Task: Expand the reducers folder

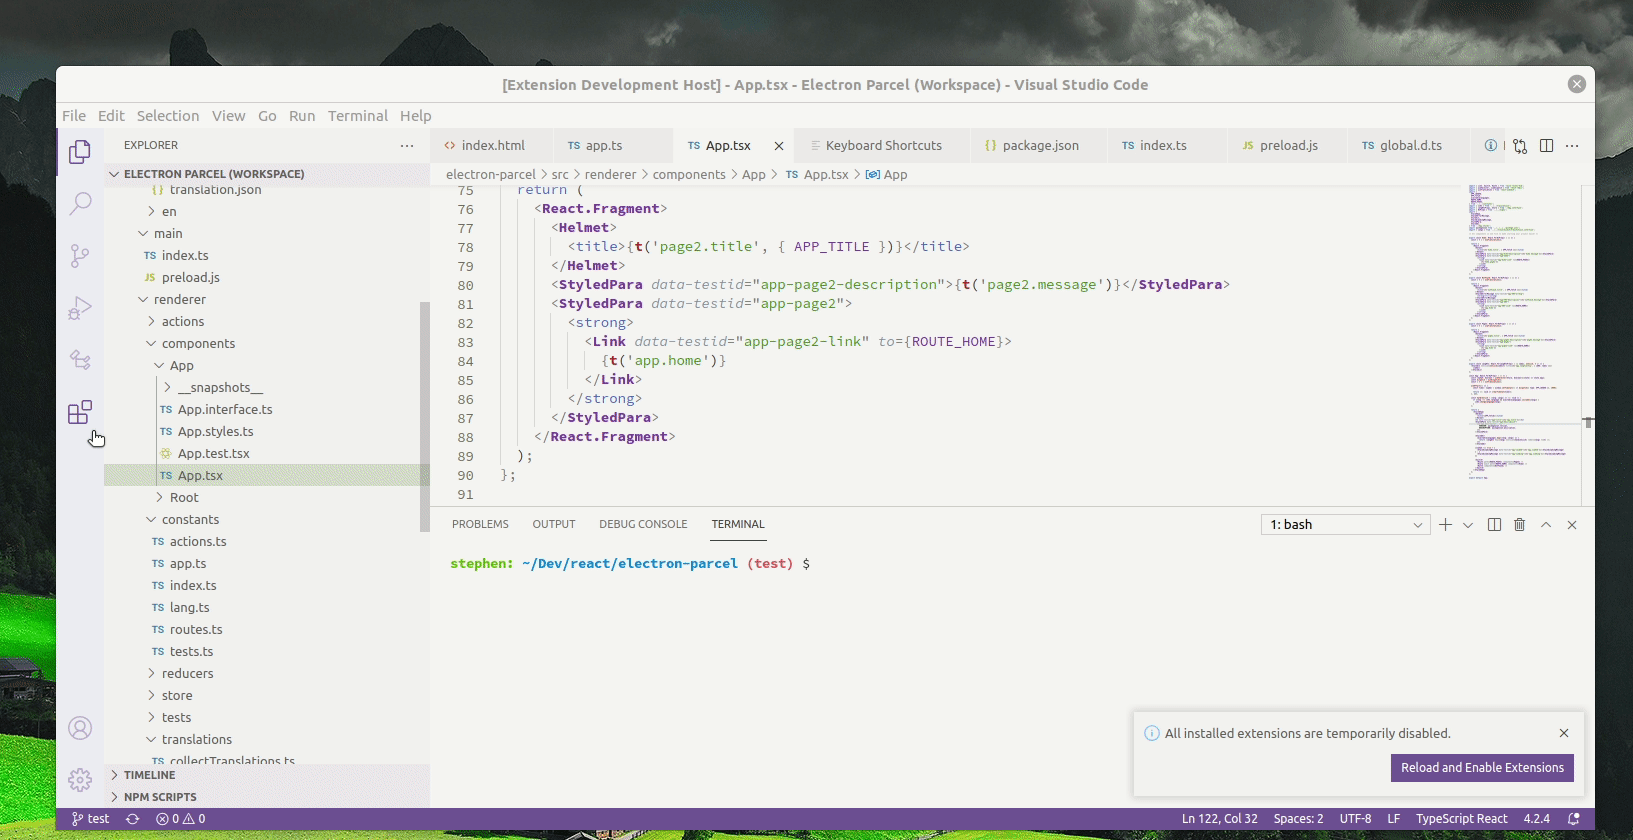Action: click(267, 674)
